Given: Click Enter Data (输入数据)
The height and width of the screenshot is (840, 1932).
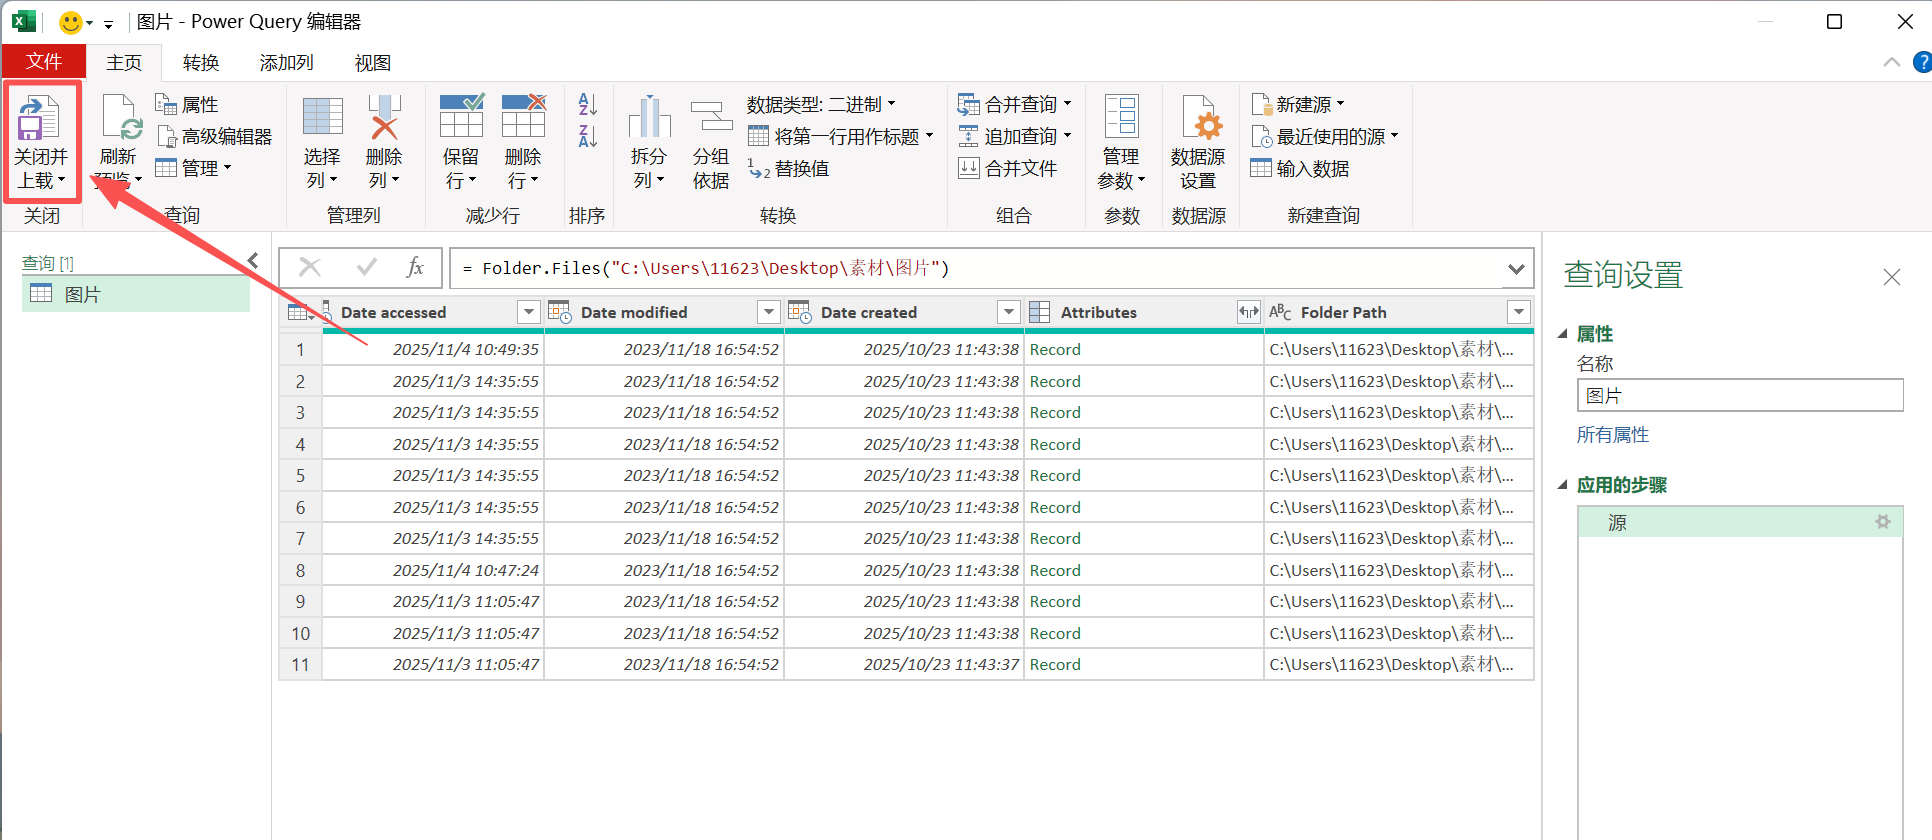Looking at the screenshot, I should (1300, 168).
